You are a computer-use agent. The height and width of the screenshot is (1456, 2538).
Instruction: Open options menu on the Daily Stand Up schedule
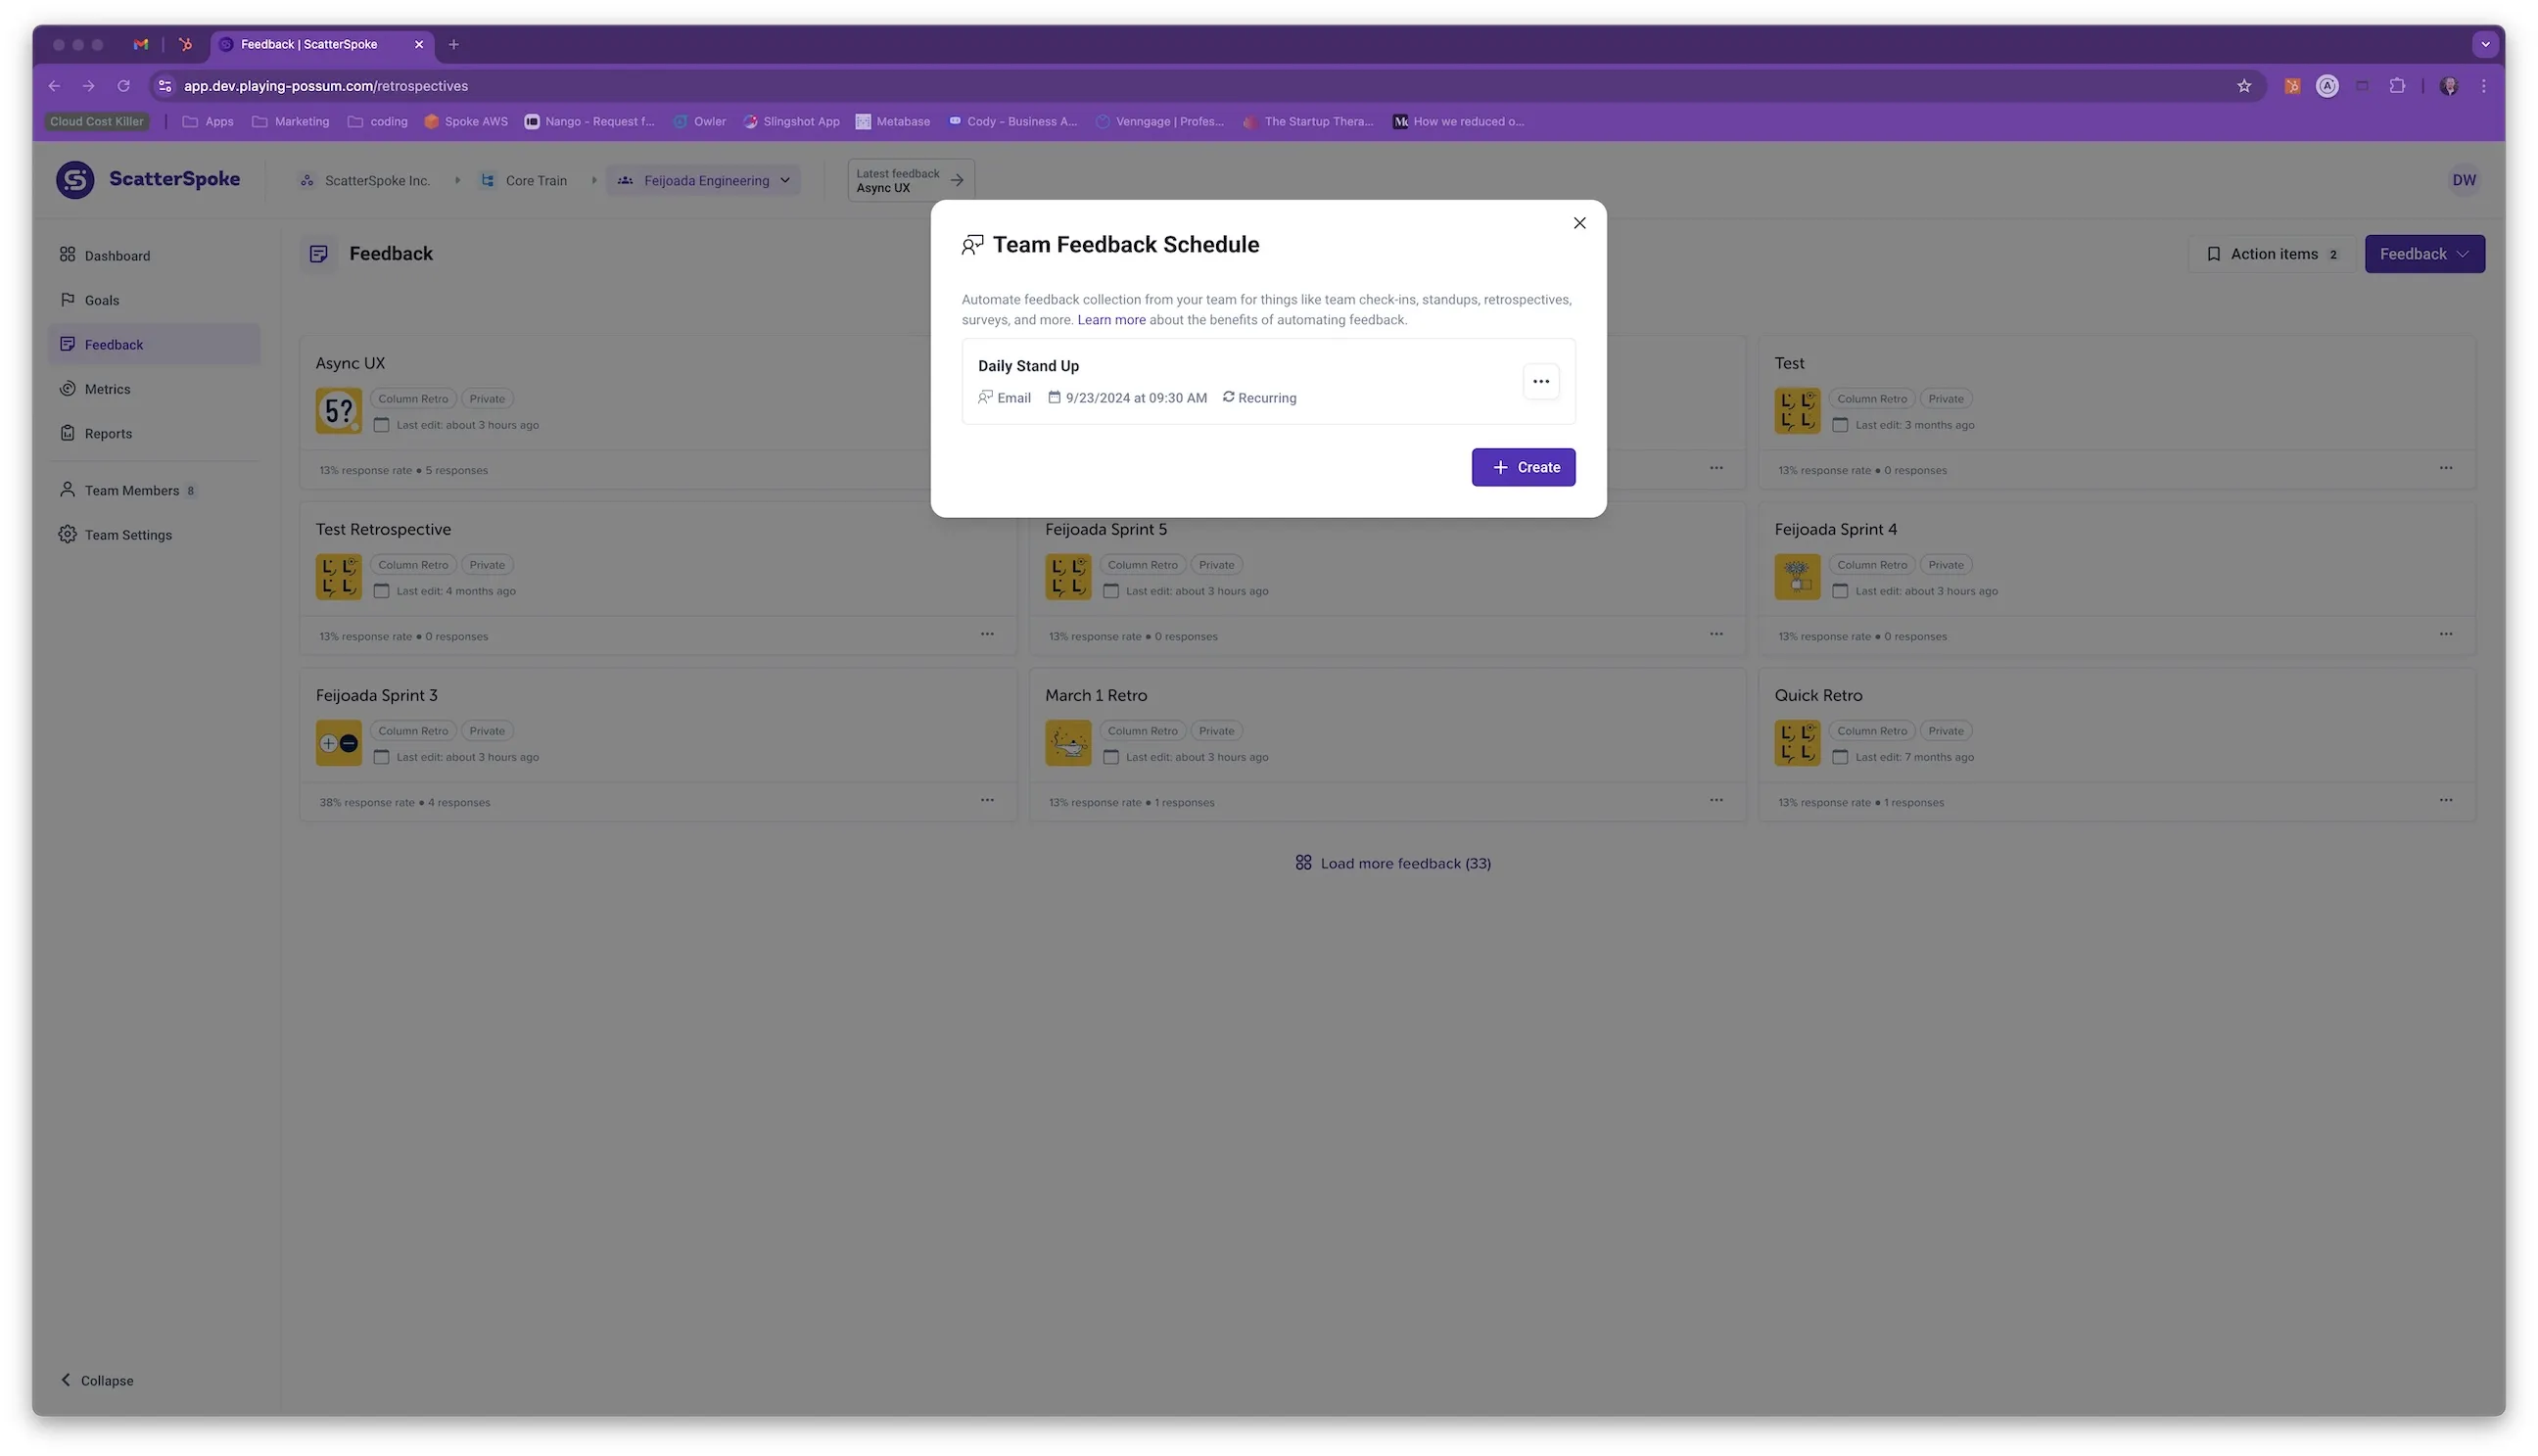[1541, 381]
